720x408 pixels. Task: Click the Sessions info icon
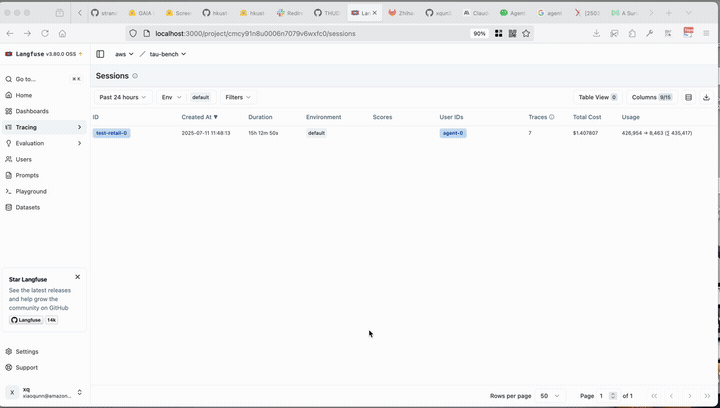135,76
